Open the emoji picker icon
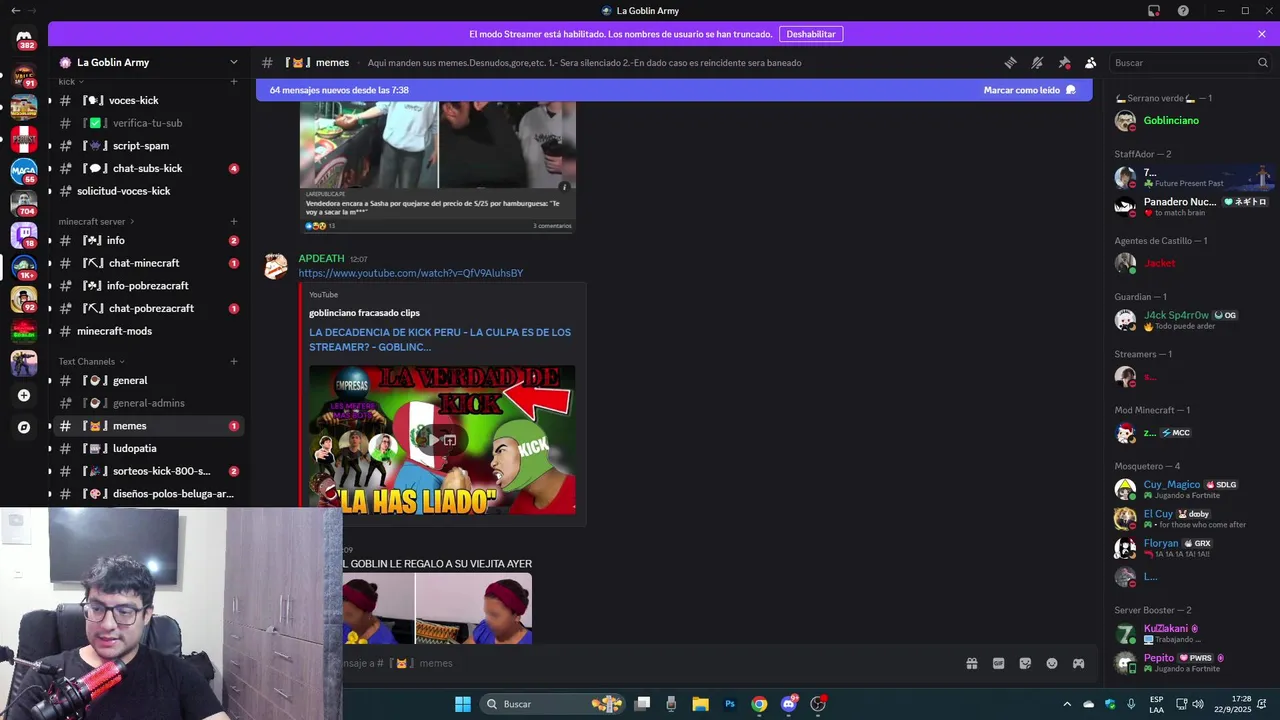The width and height of the screenshot is (1280, 720). [x=1052, y=663]
